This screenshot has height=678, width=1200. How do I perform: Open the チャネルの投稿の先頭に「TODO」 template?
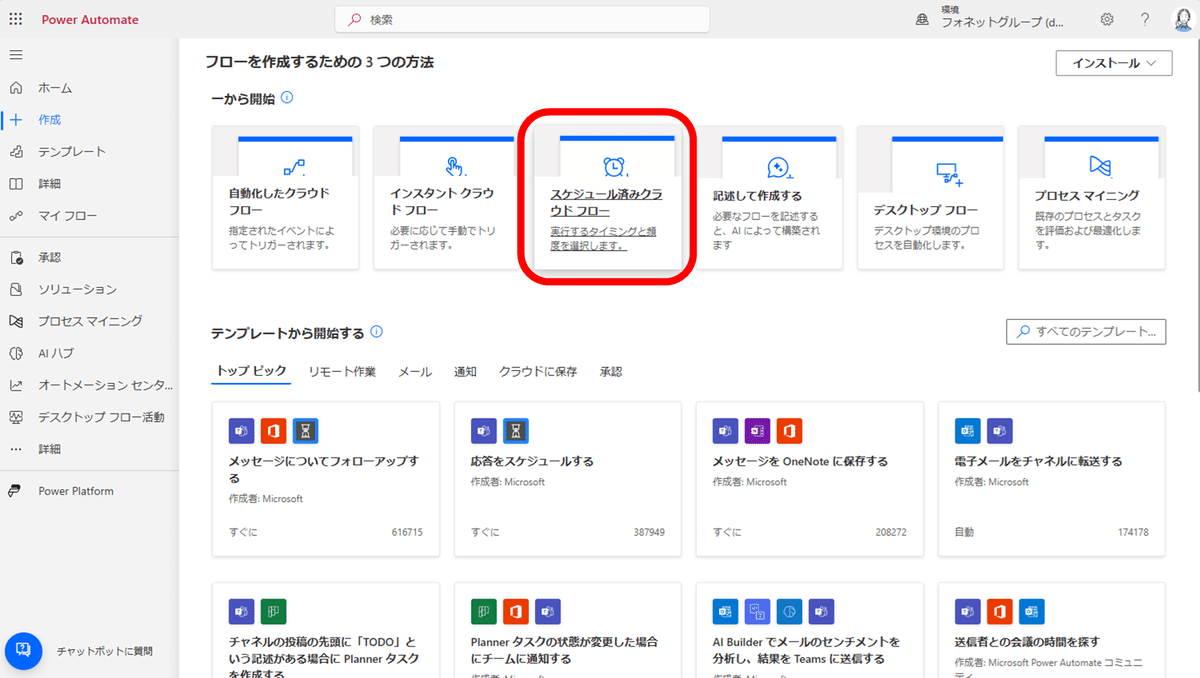click(326, 630)
